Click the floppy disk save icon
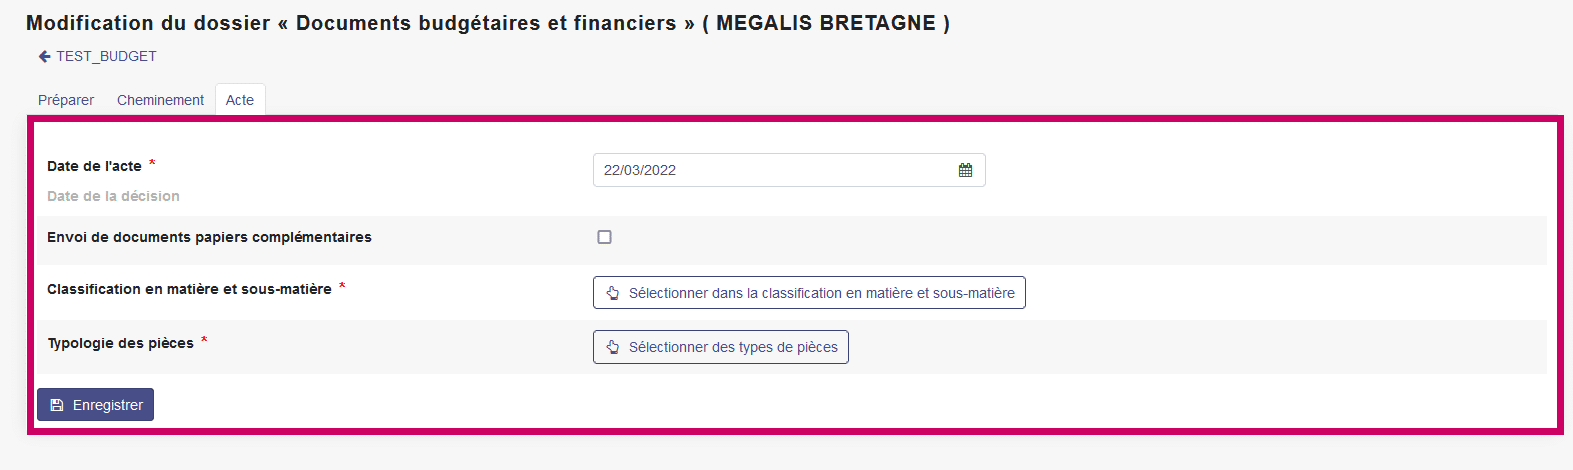The height and width of the screenshot is (470, 1573). 57,405
